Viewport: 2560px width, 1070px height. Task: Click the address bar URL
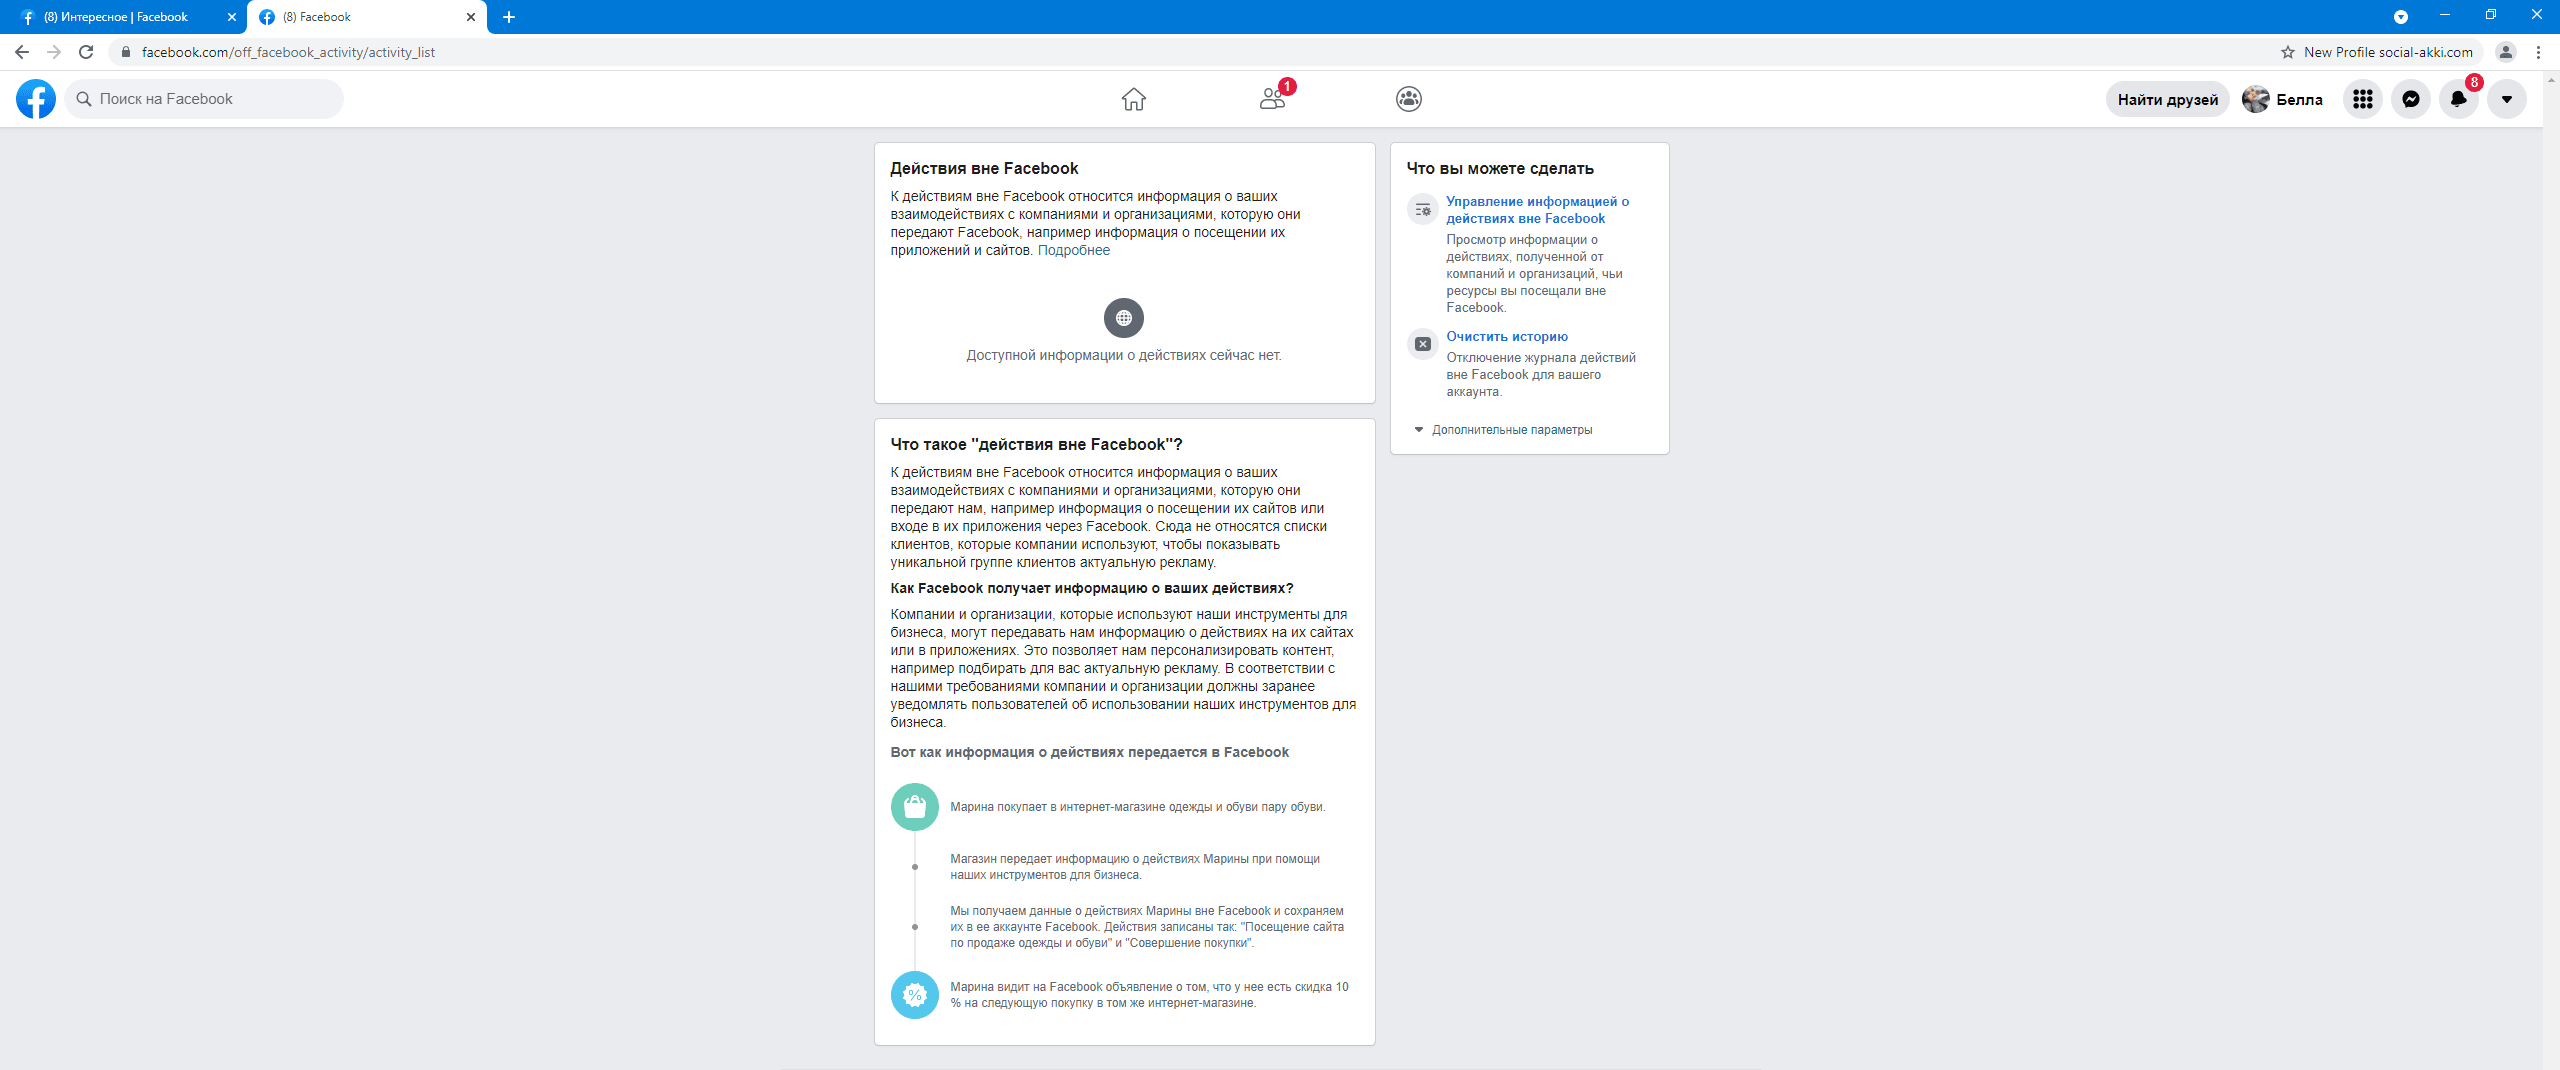pyautogui.click(x=288, y=52)
